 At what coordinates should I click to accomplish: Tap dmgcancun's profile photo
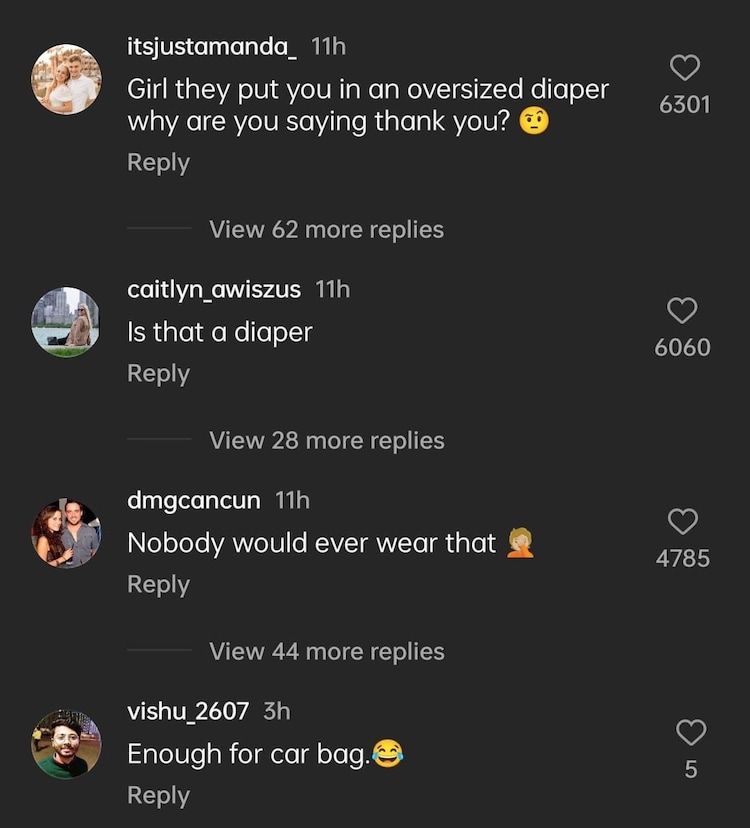[x=66, y=534]
